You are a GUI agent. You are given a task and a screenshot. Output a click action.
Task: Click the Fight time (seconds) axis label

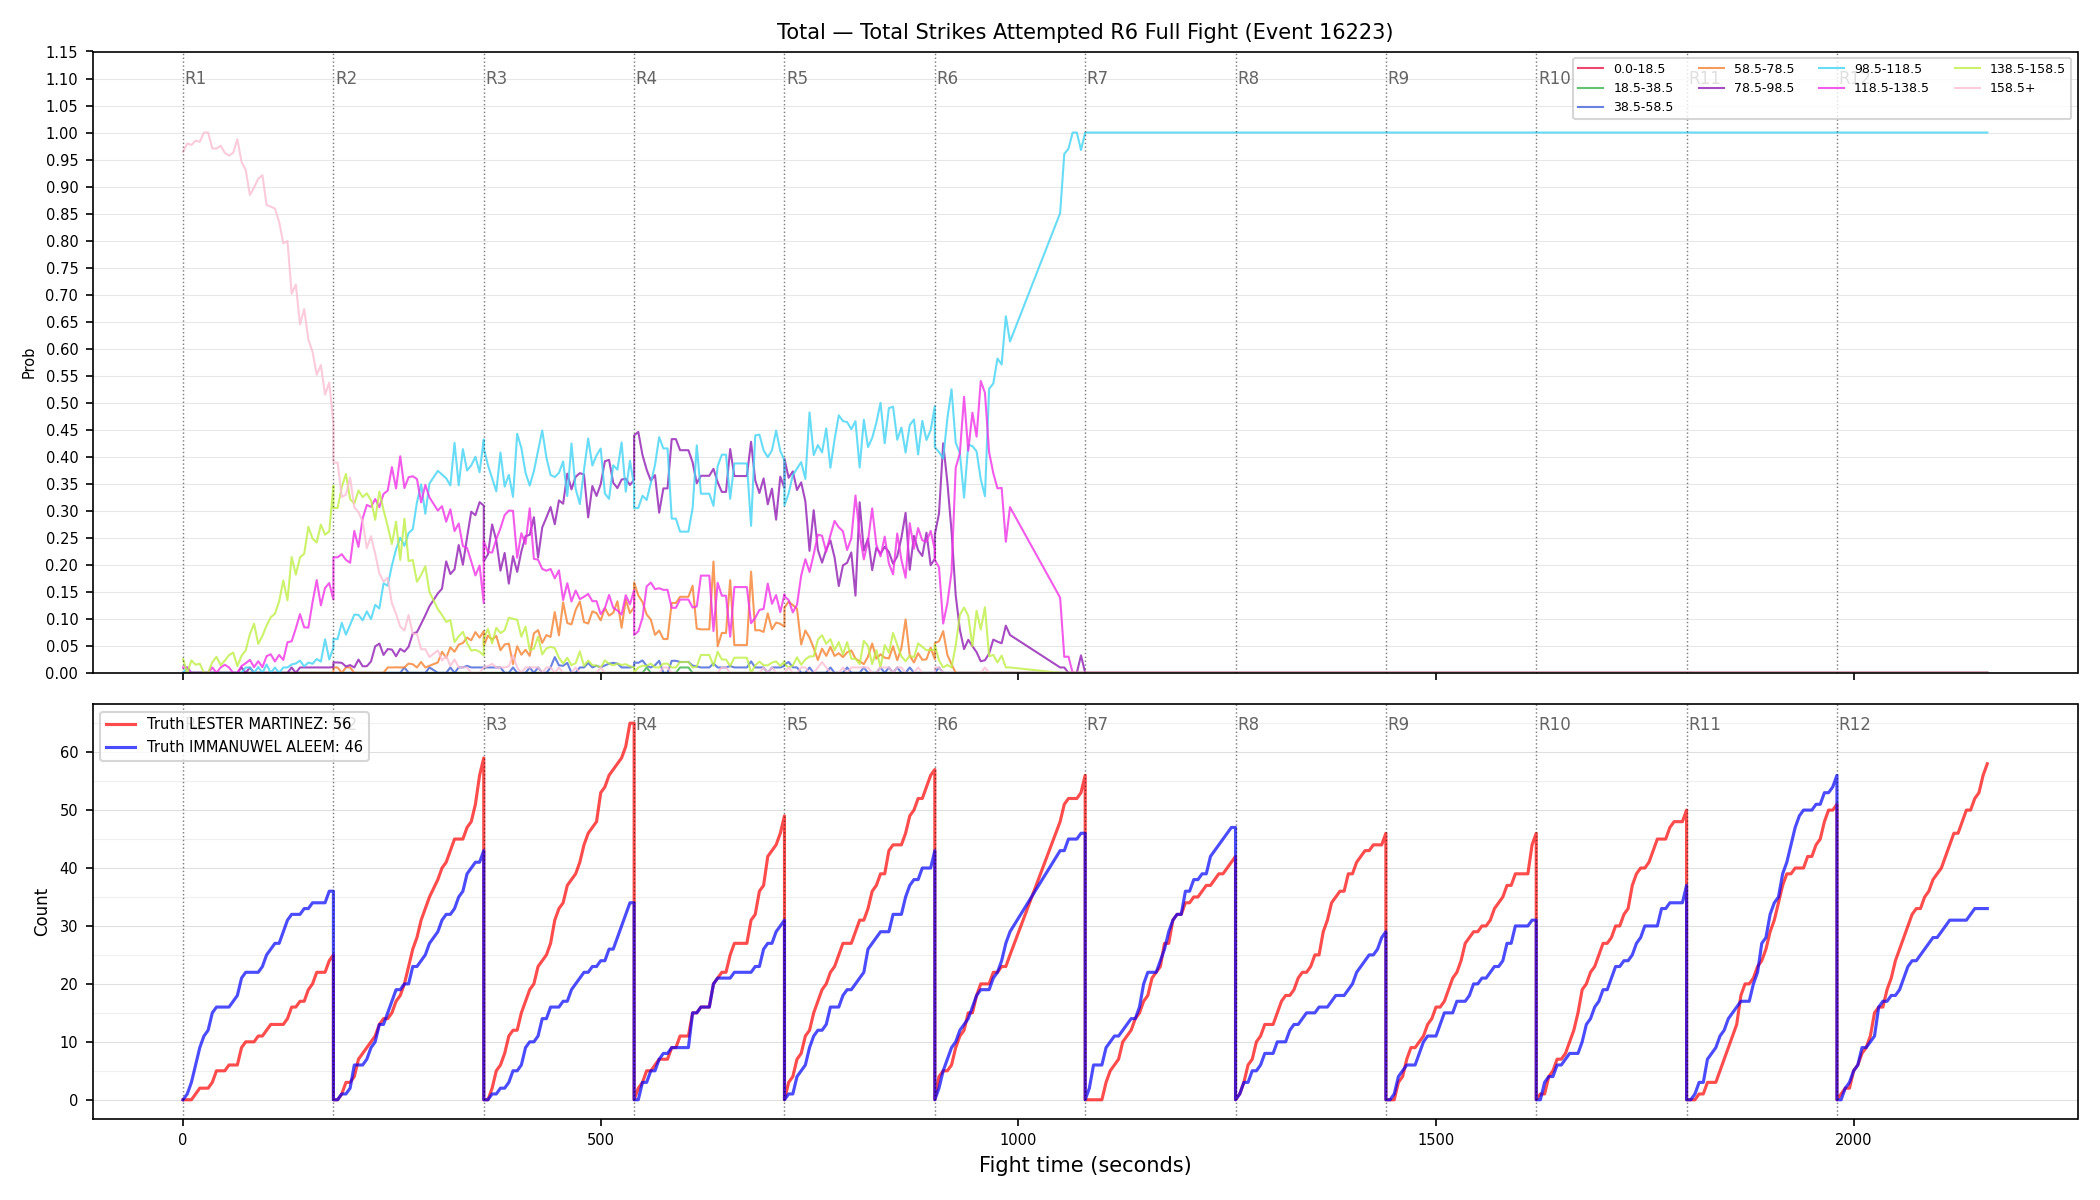(1085, 1165)
